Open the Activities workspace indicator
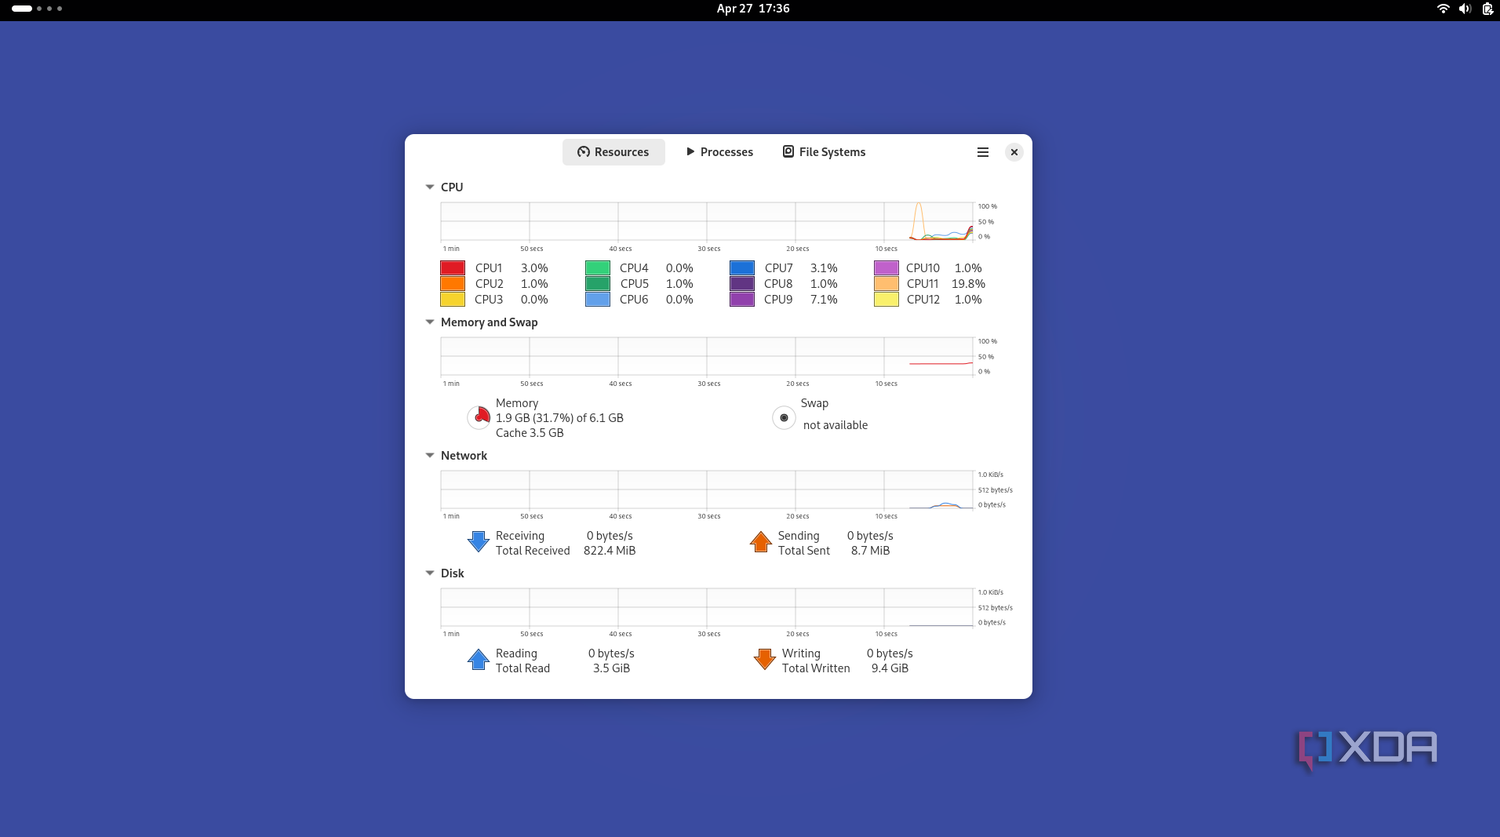The height and width of the screenshot is (837, 1500). (x=37, y=9)
